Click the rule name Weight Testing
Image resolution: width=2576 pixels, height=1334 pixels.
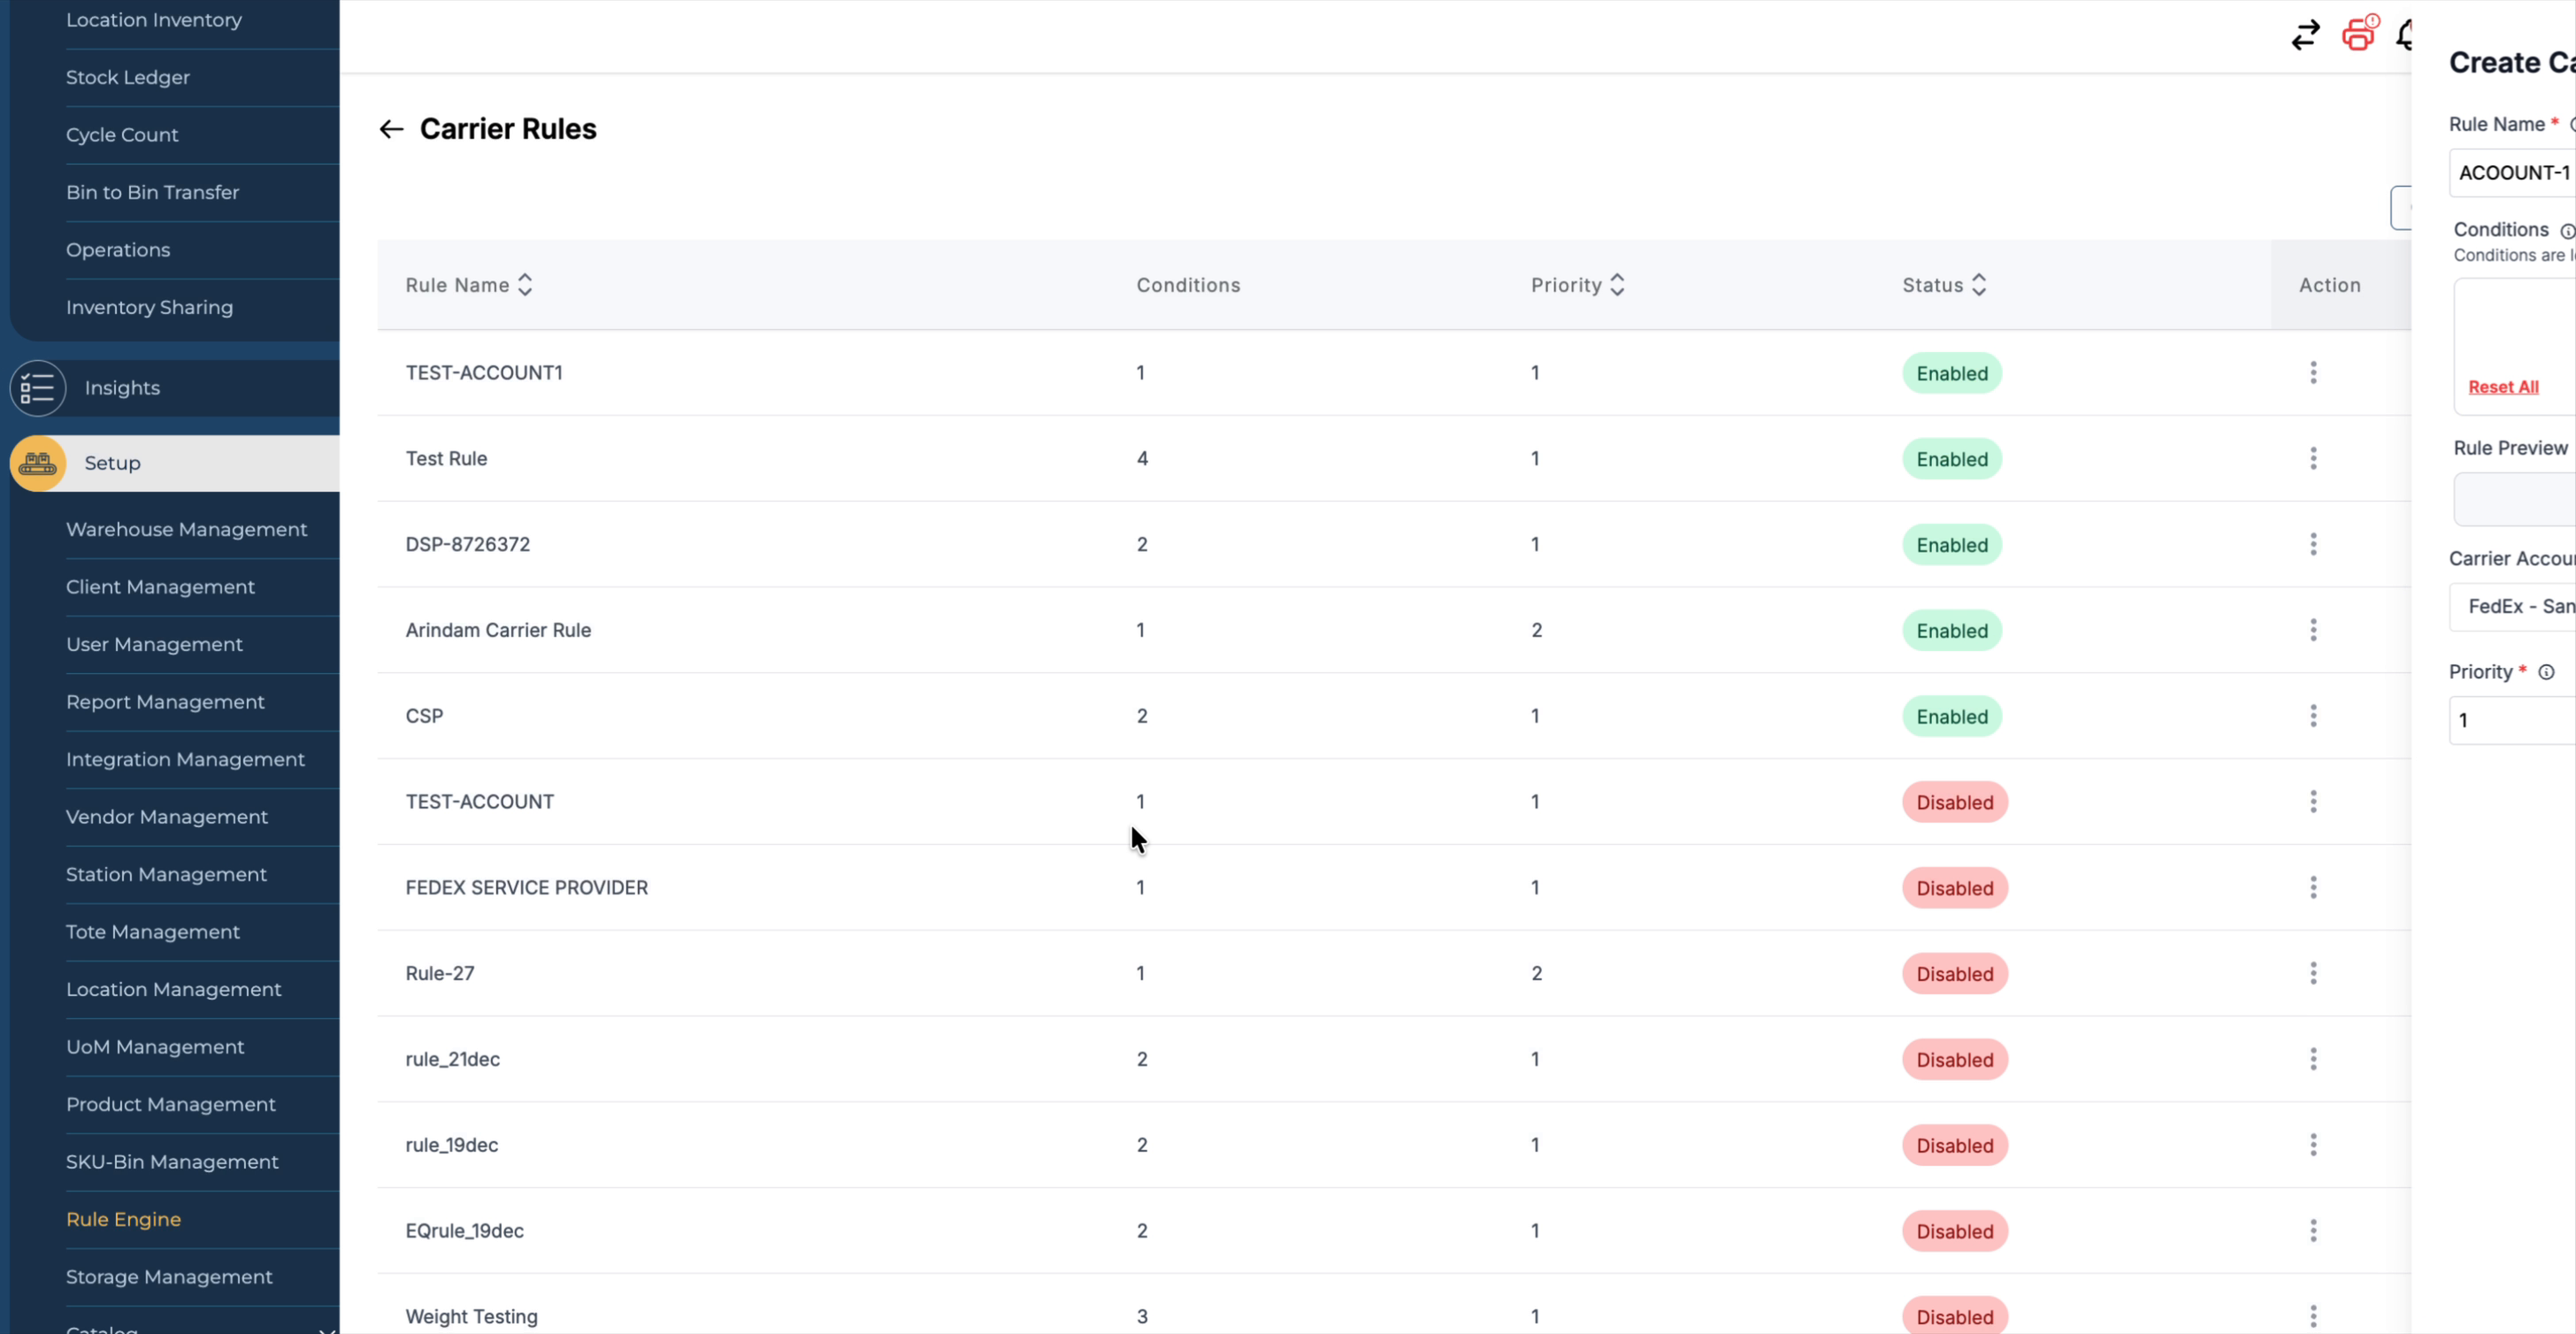pyautogui.click(x=472, y=1317)
